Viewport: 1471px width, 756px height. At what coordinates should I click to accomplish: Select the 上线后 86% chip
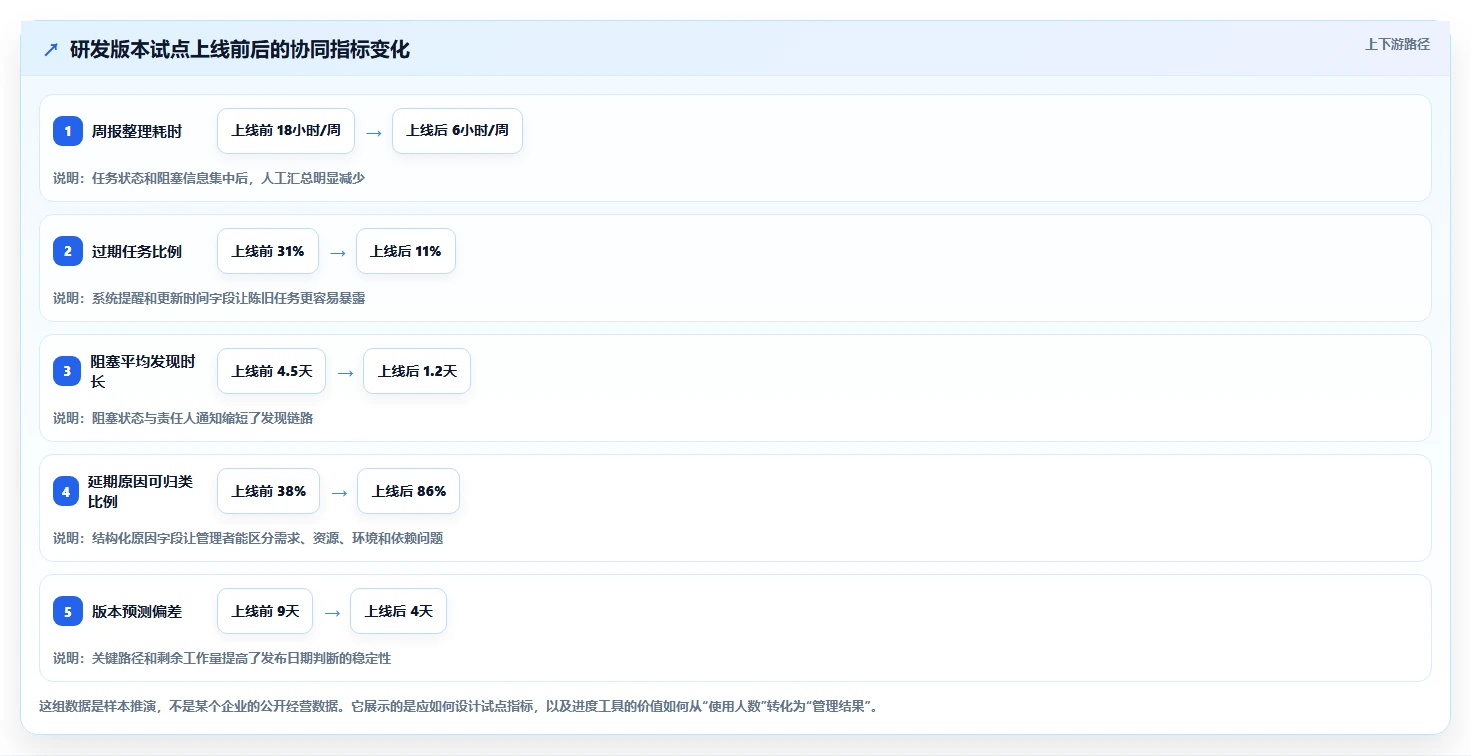pyautogui.click(x=409, y=491)
